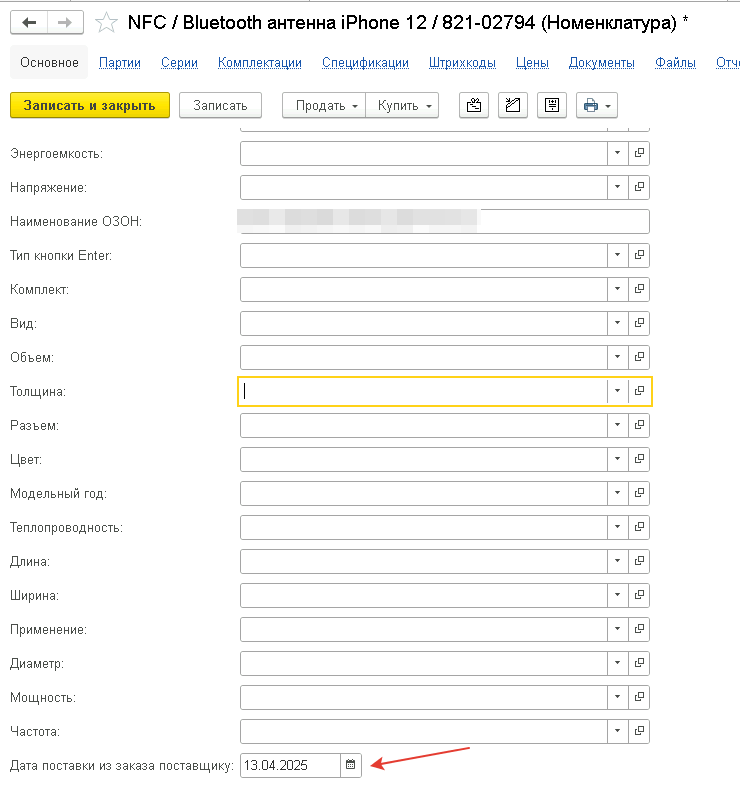
Task: Click into the Длина input field
Action: pyautogui.click(x=424, y=561)
